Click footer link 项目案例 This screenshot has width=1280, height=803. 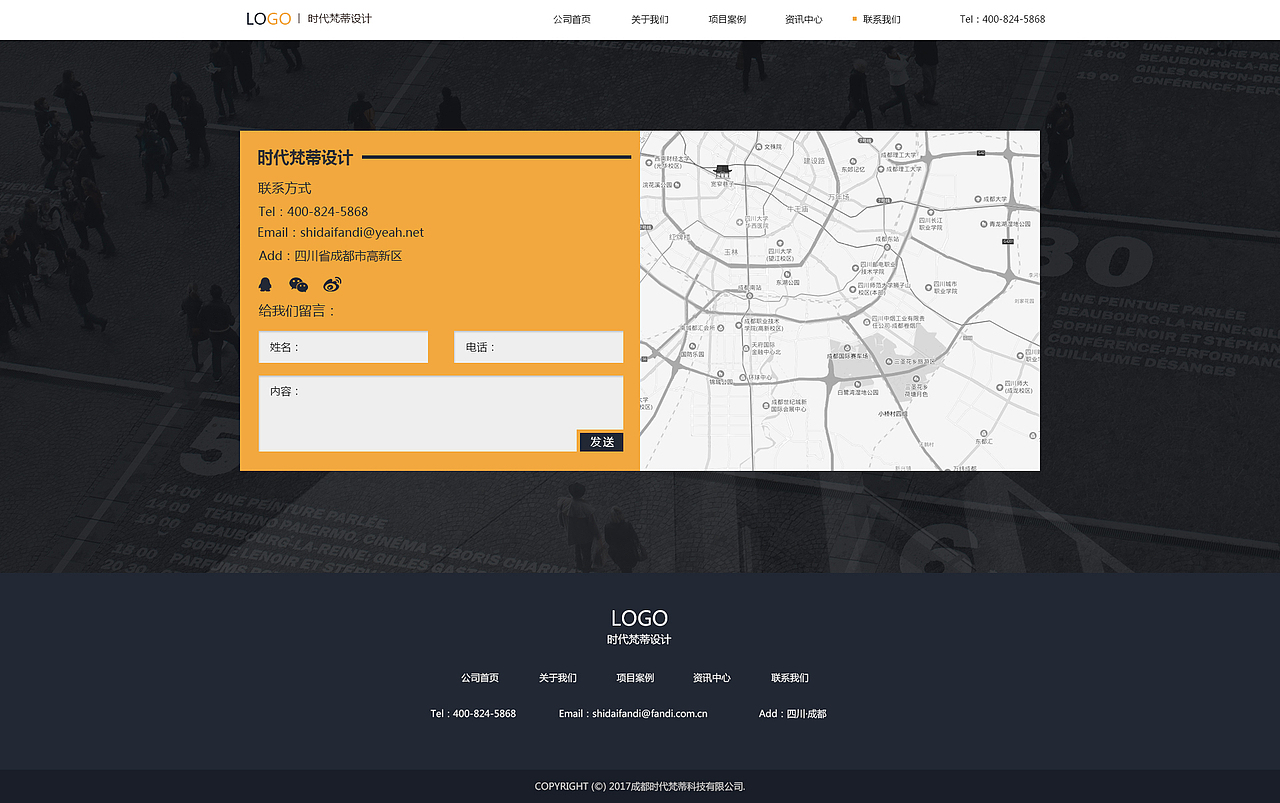tap(635, 678)
